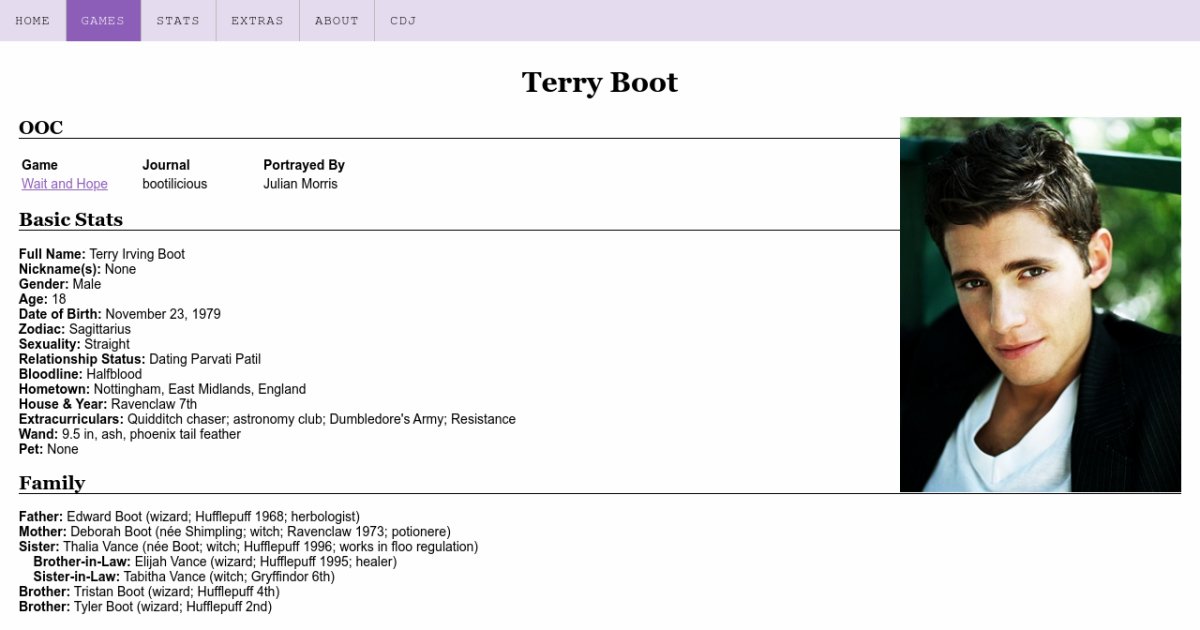Click the Journal column header
The height and width of the screenshot is (630, 1200).
(165, 165)
